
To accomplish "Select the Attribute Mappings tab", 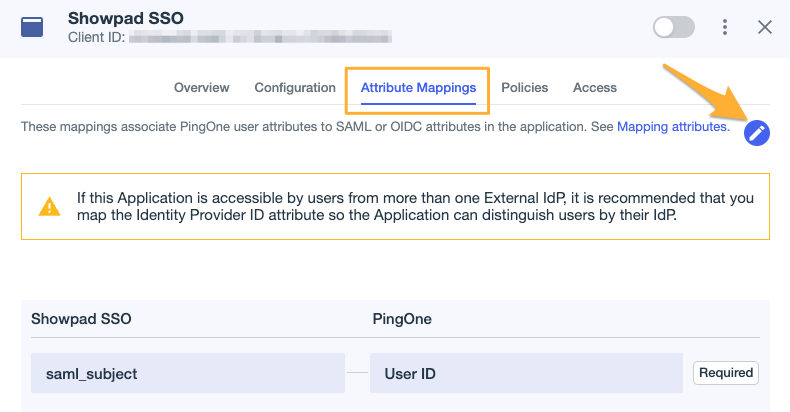I will pos(418,88).
